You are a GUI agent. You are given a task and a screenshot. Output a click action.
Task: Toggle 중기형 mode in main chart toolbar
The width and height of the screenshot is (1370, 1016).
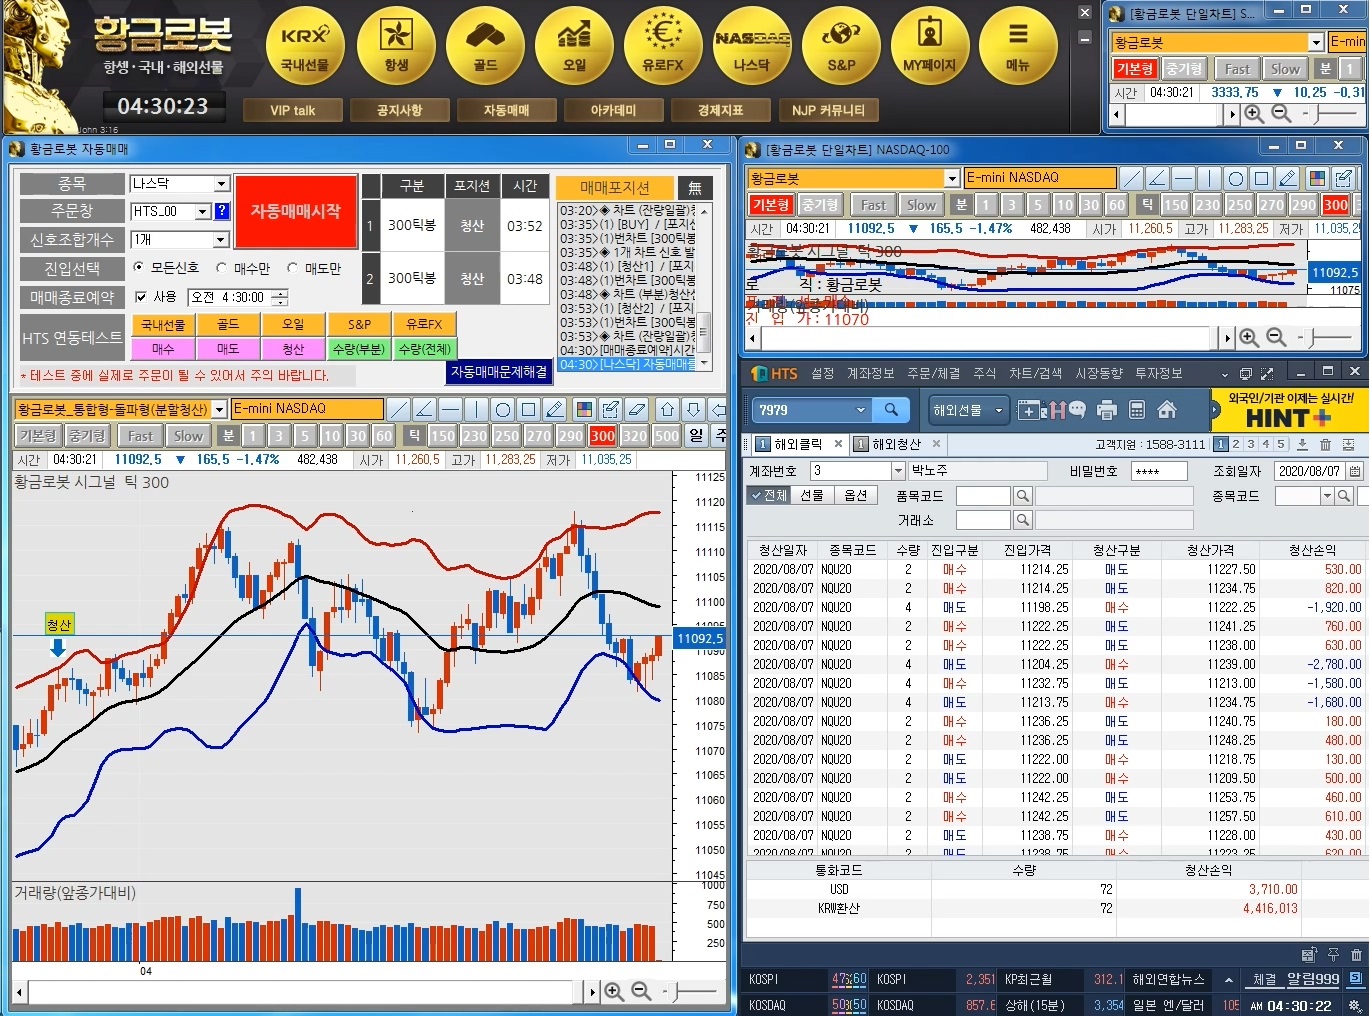tap(87, 436)
